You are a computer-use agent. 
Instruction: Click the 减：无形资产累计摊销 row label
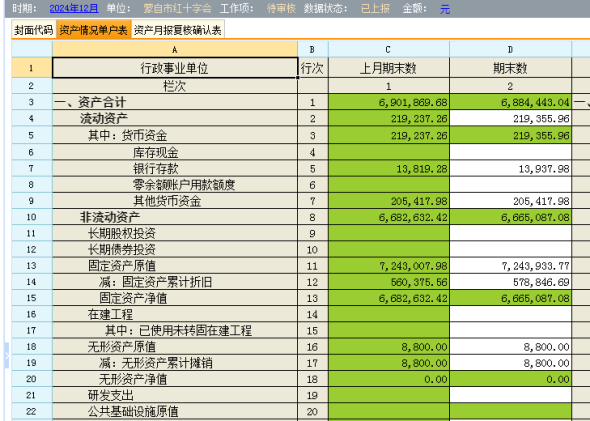(x=155, y=363)
